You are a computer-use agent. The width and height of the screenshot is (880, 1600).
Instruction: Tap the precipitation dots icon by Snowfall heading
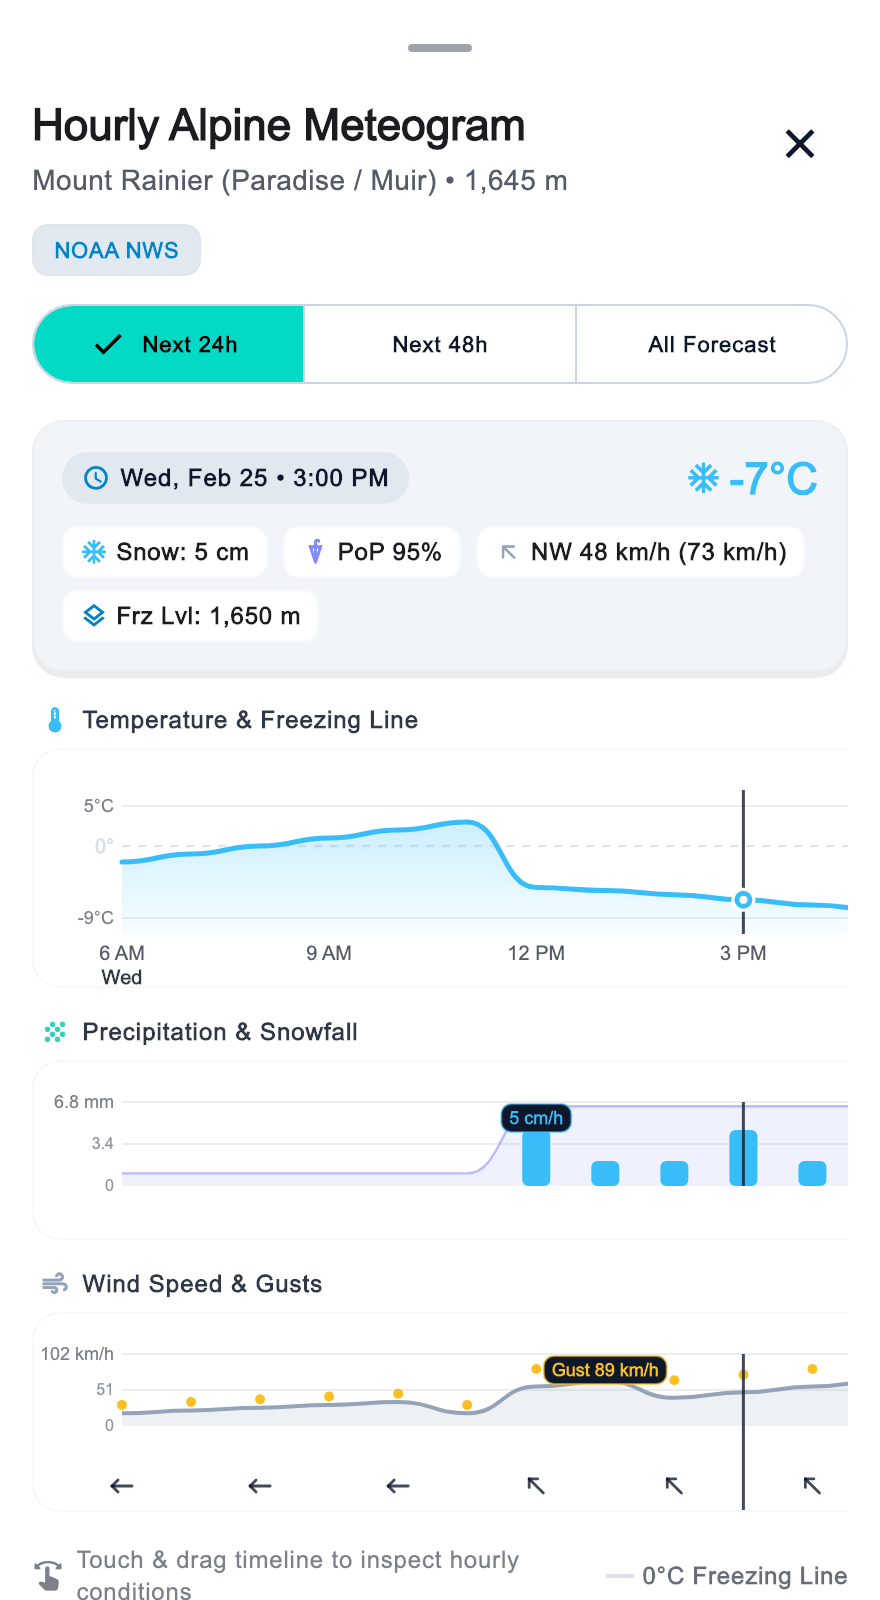click(x=55, y=1032)
